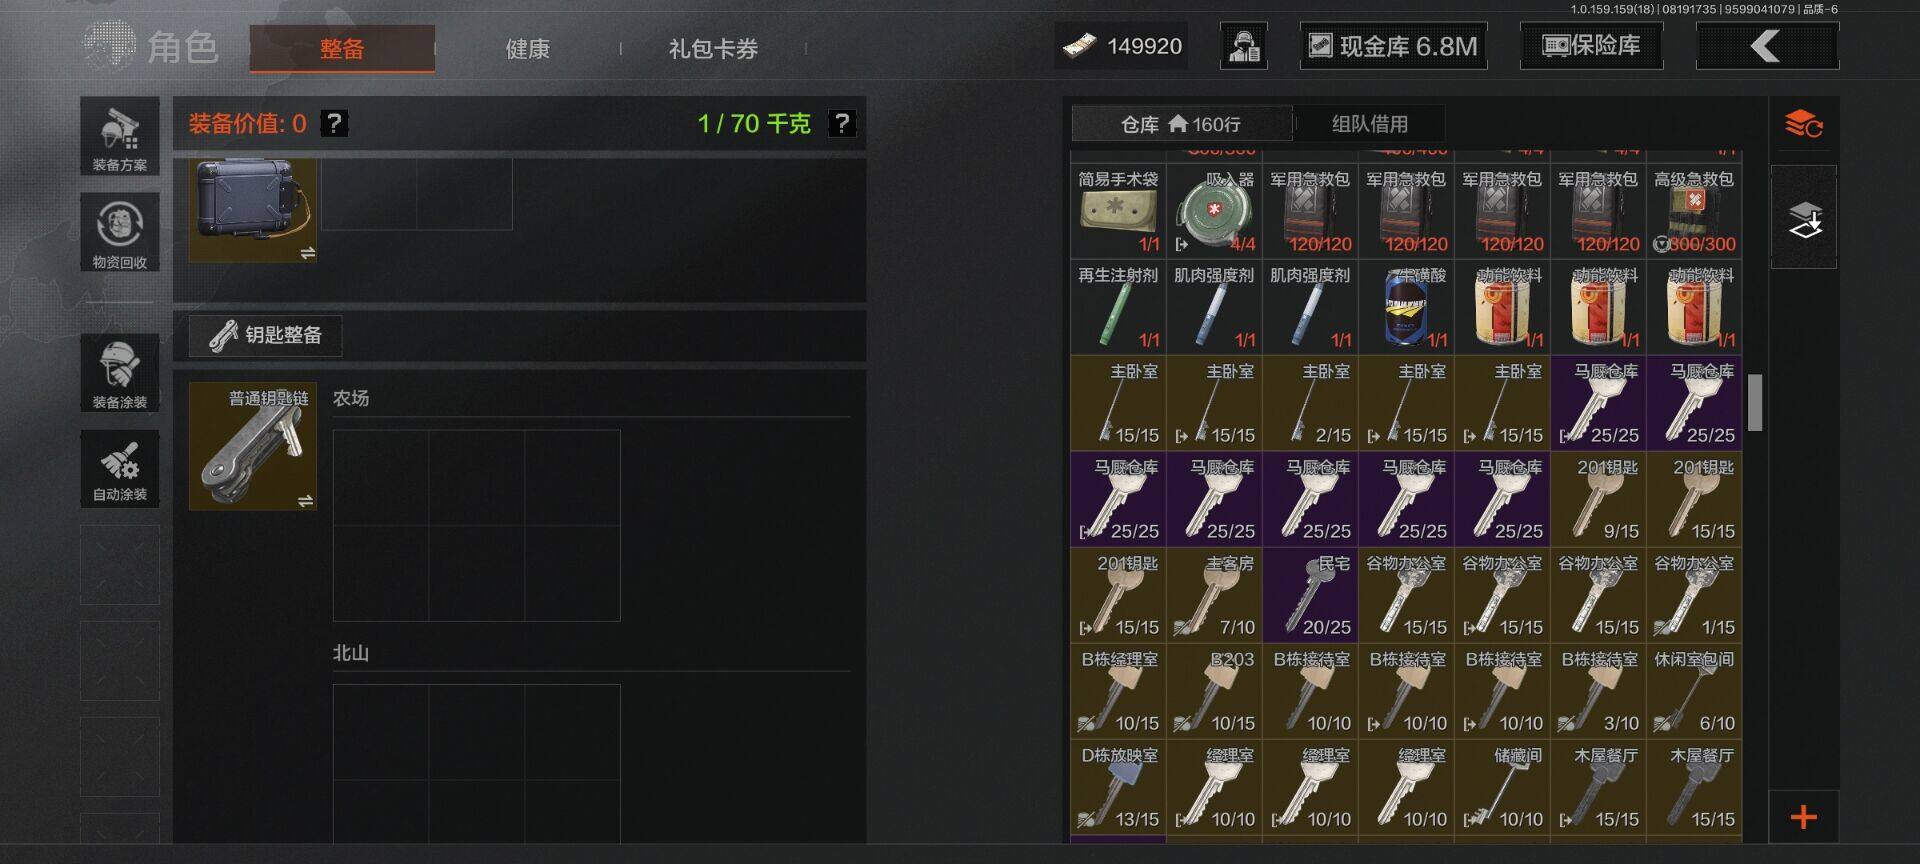Switch to the 健康 tab

pyautogui.click(x=527, y=49)
